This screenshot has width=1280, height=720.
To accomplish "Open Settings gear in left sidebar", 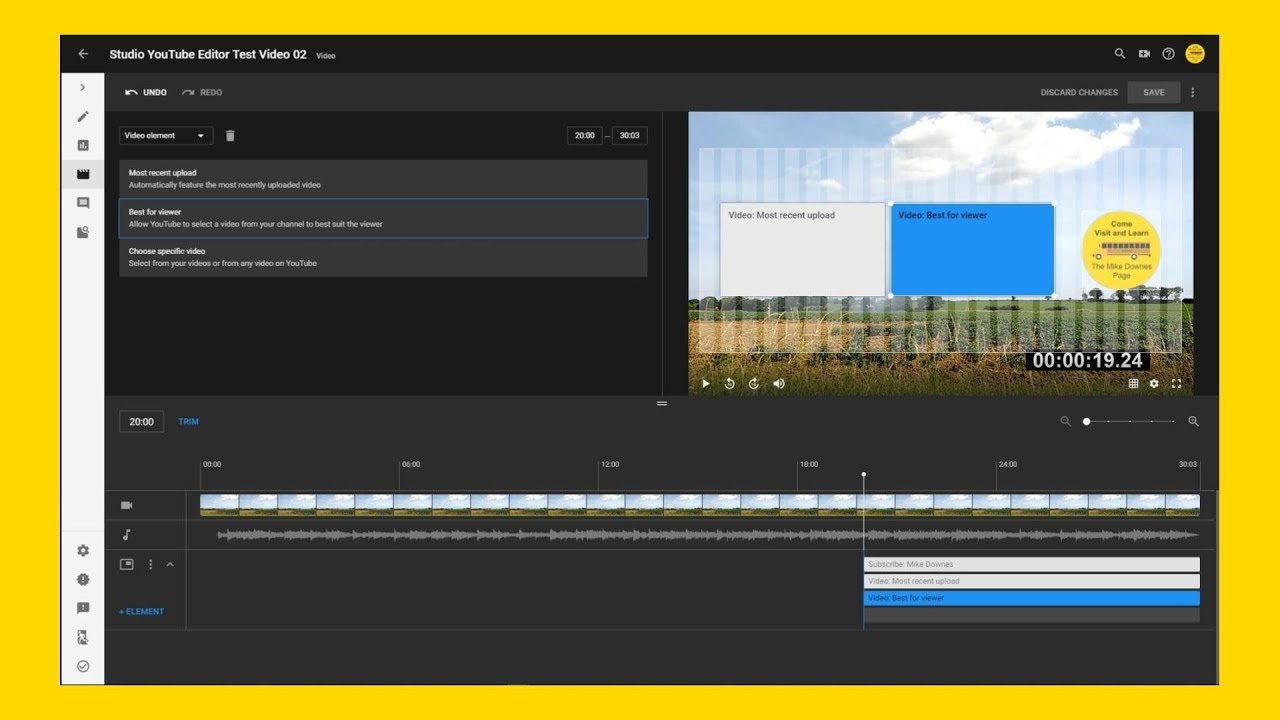I will (x=83, y=550).
